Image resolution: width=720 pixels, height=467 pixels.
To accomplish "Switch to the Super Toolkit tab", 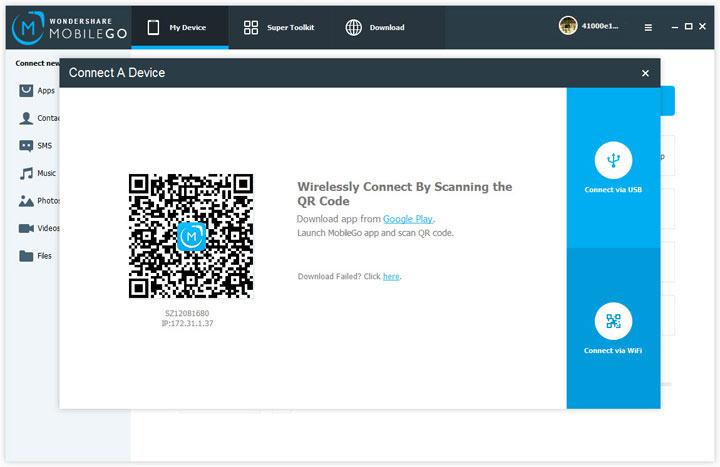I will coord(279,28).
